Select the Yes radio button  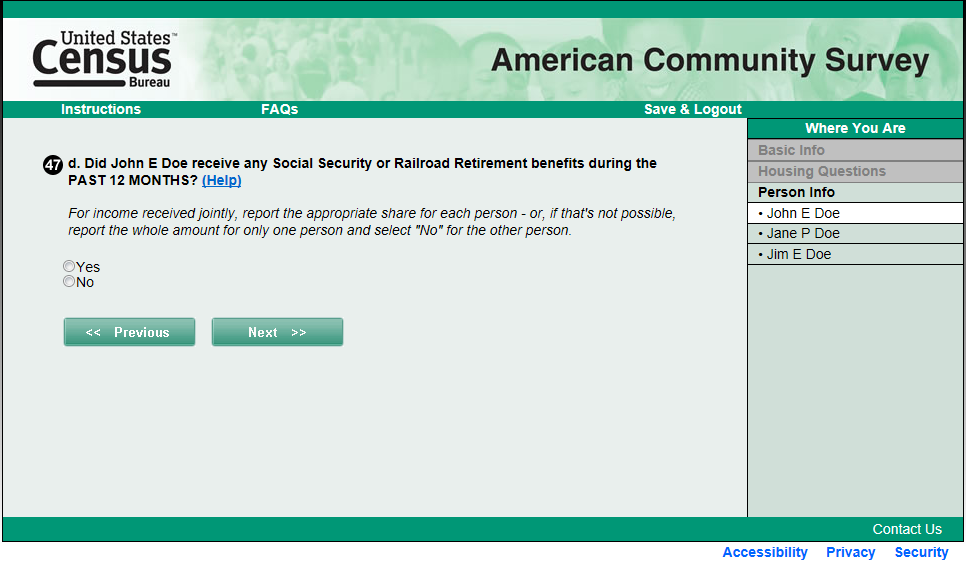[x=69, y=266]
